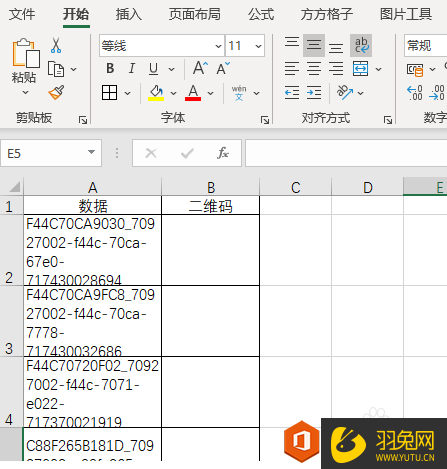Toggle Italic formatting
Image resolution: width=447 pixels, height=469 pixels.
tap(132, 69)
